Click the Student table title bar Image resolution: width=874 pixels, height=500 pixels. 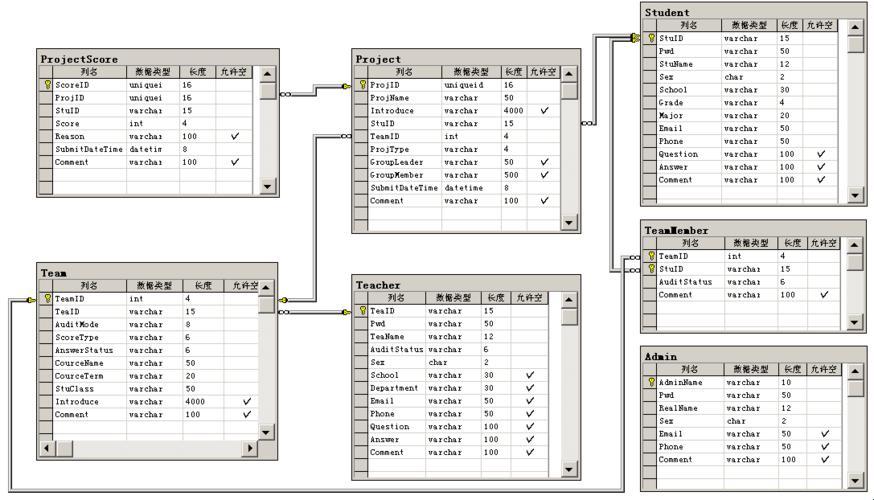(x=753, y=12)
